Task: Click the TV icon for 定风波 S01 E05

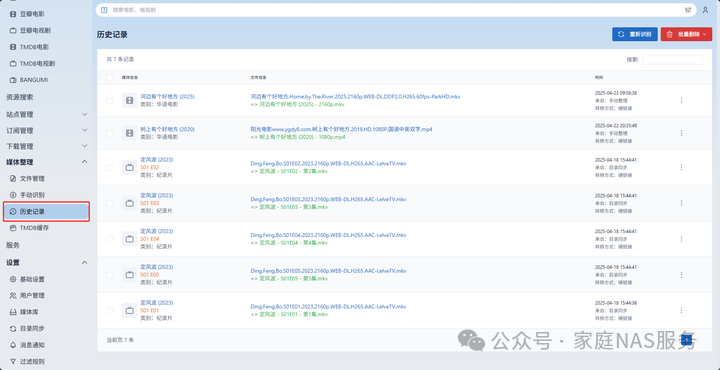Action: click(129, 275)
